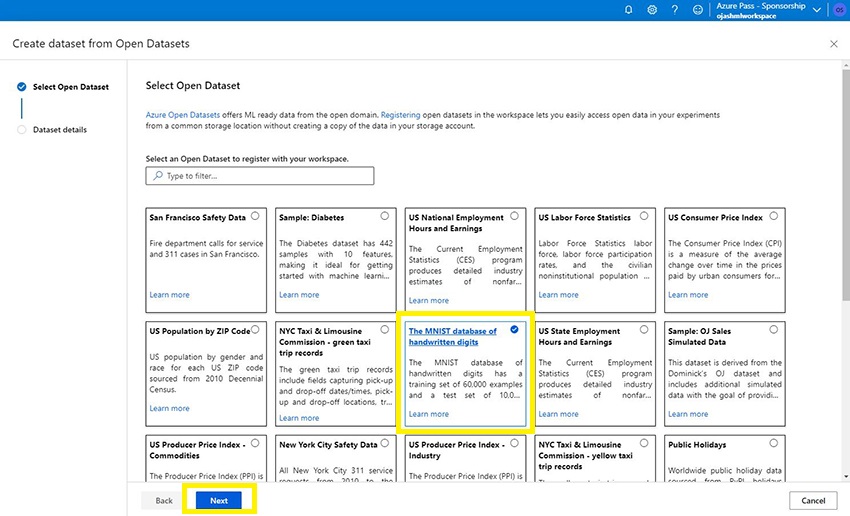The height and width of the screenshot is (516, 850).
Task: Click the San Francisco Safety Data card title
Action: pos(197,217)
